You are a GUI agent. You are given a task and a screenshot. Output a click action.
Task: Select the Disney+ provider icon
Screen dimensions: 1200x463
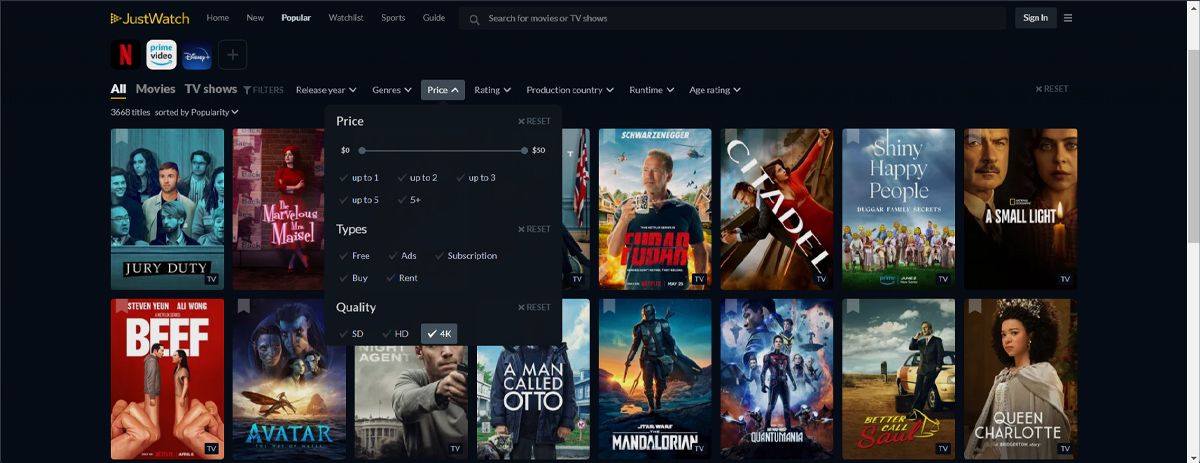(197, 55)
